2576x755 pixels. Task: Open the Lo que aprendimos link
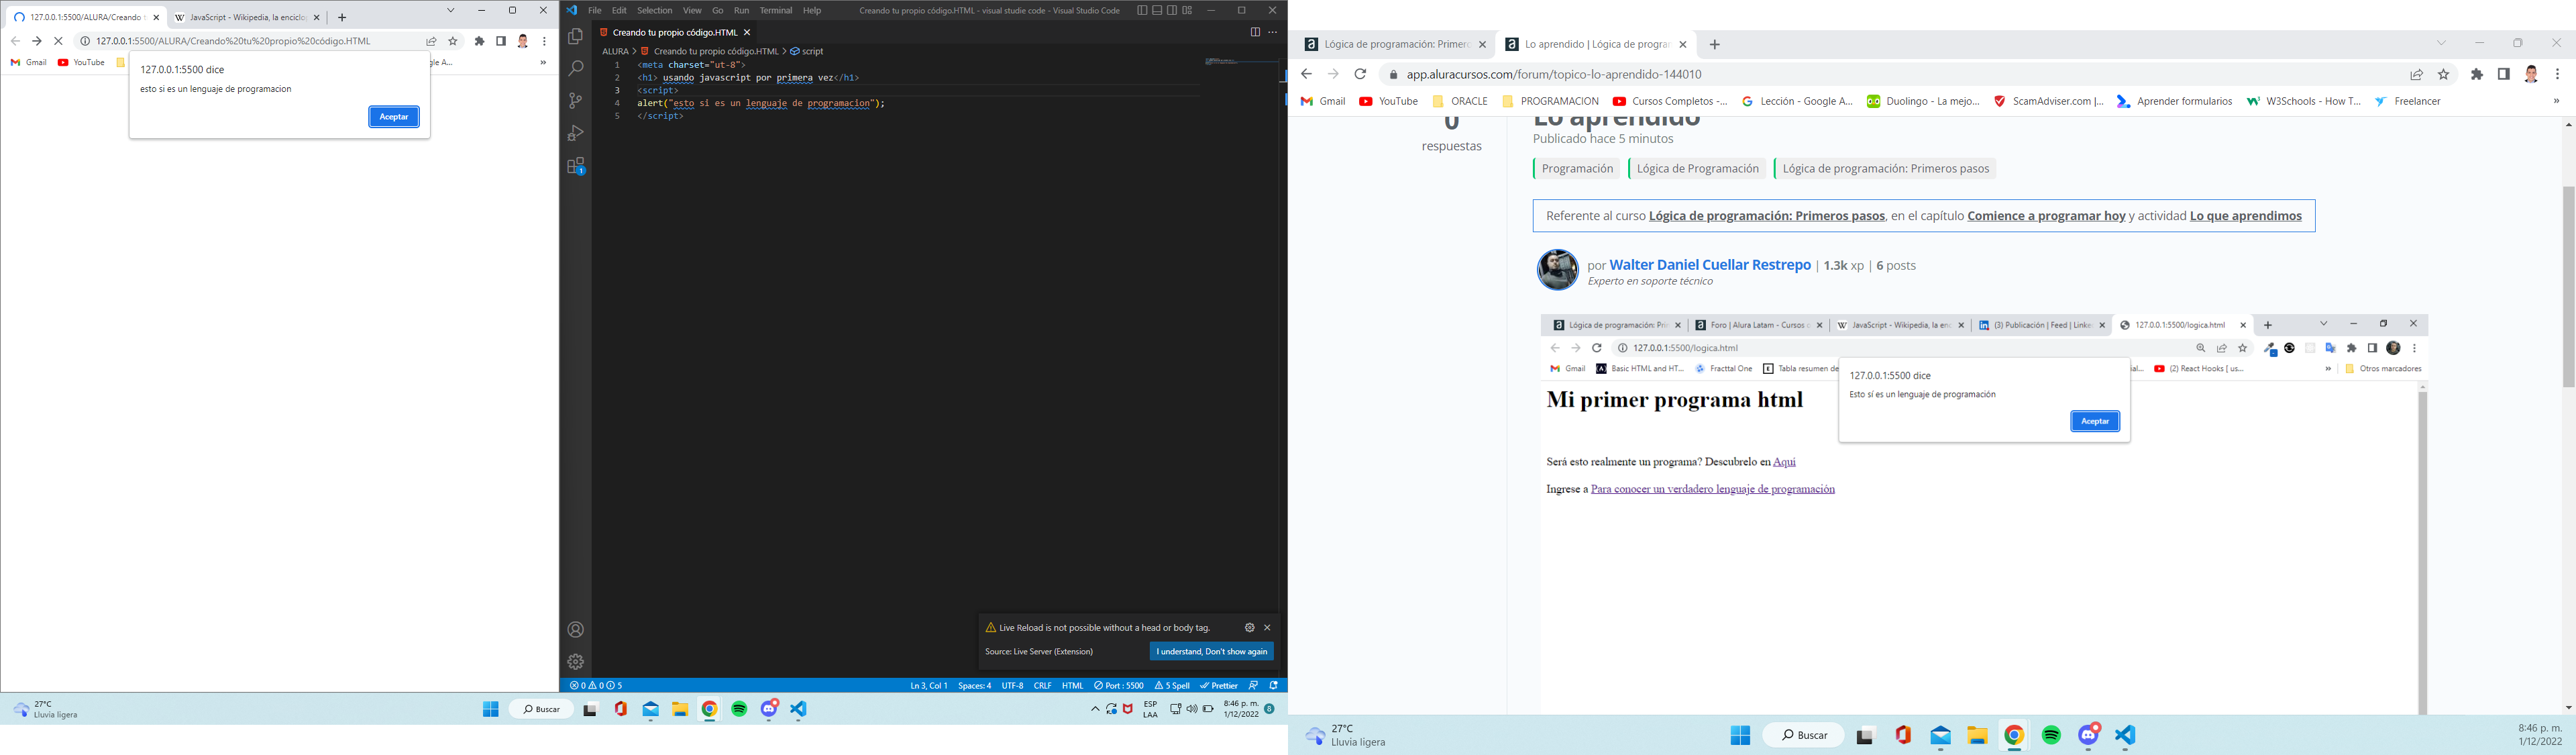[2245, 216]
